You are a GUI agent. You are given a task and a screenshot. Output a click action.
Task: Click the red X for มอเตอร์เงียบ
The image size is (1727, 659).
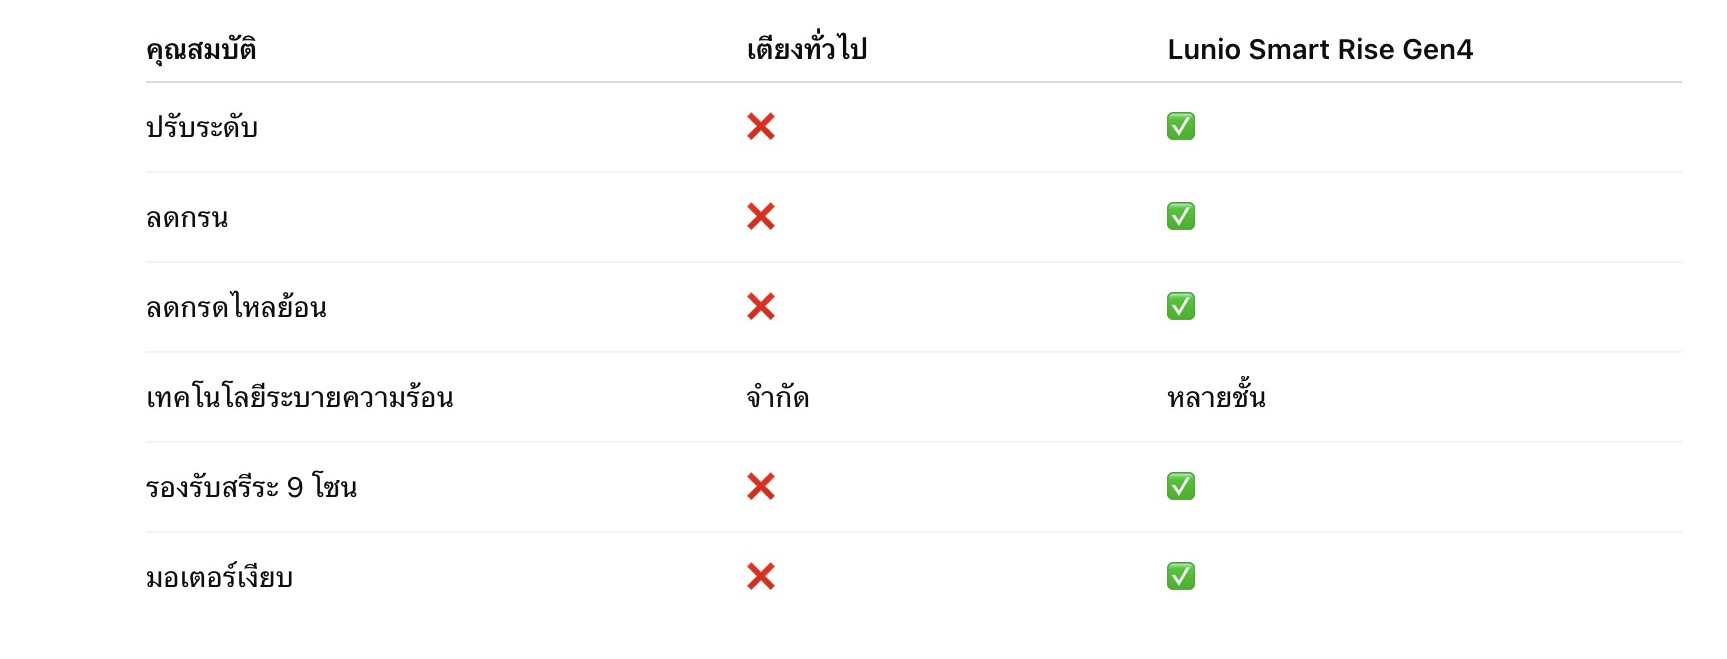pyautogui.click(x=760, y=577)
